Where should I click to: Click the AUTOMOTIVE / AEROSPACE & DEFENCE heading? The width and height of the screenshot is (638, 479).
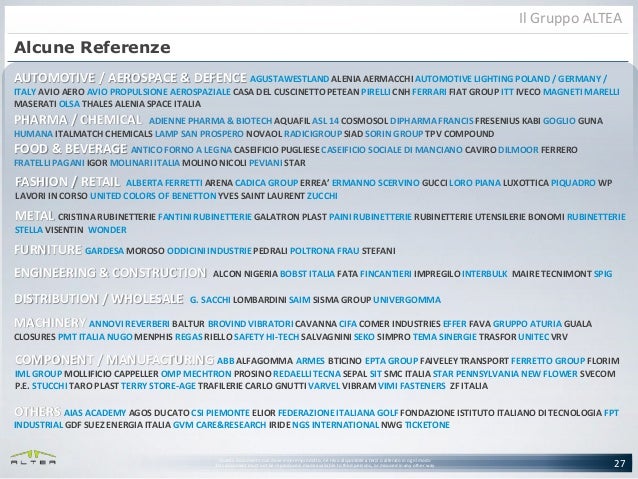point(130,78)
